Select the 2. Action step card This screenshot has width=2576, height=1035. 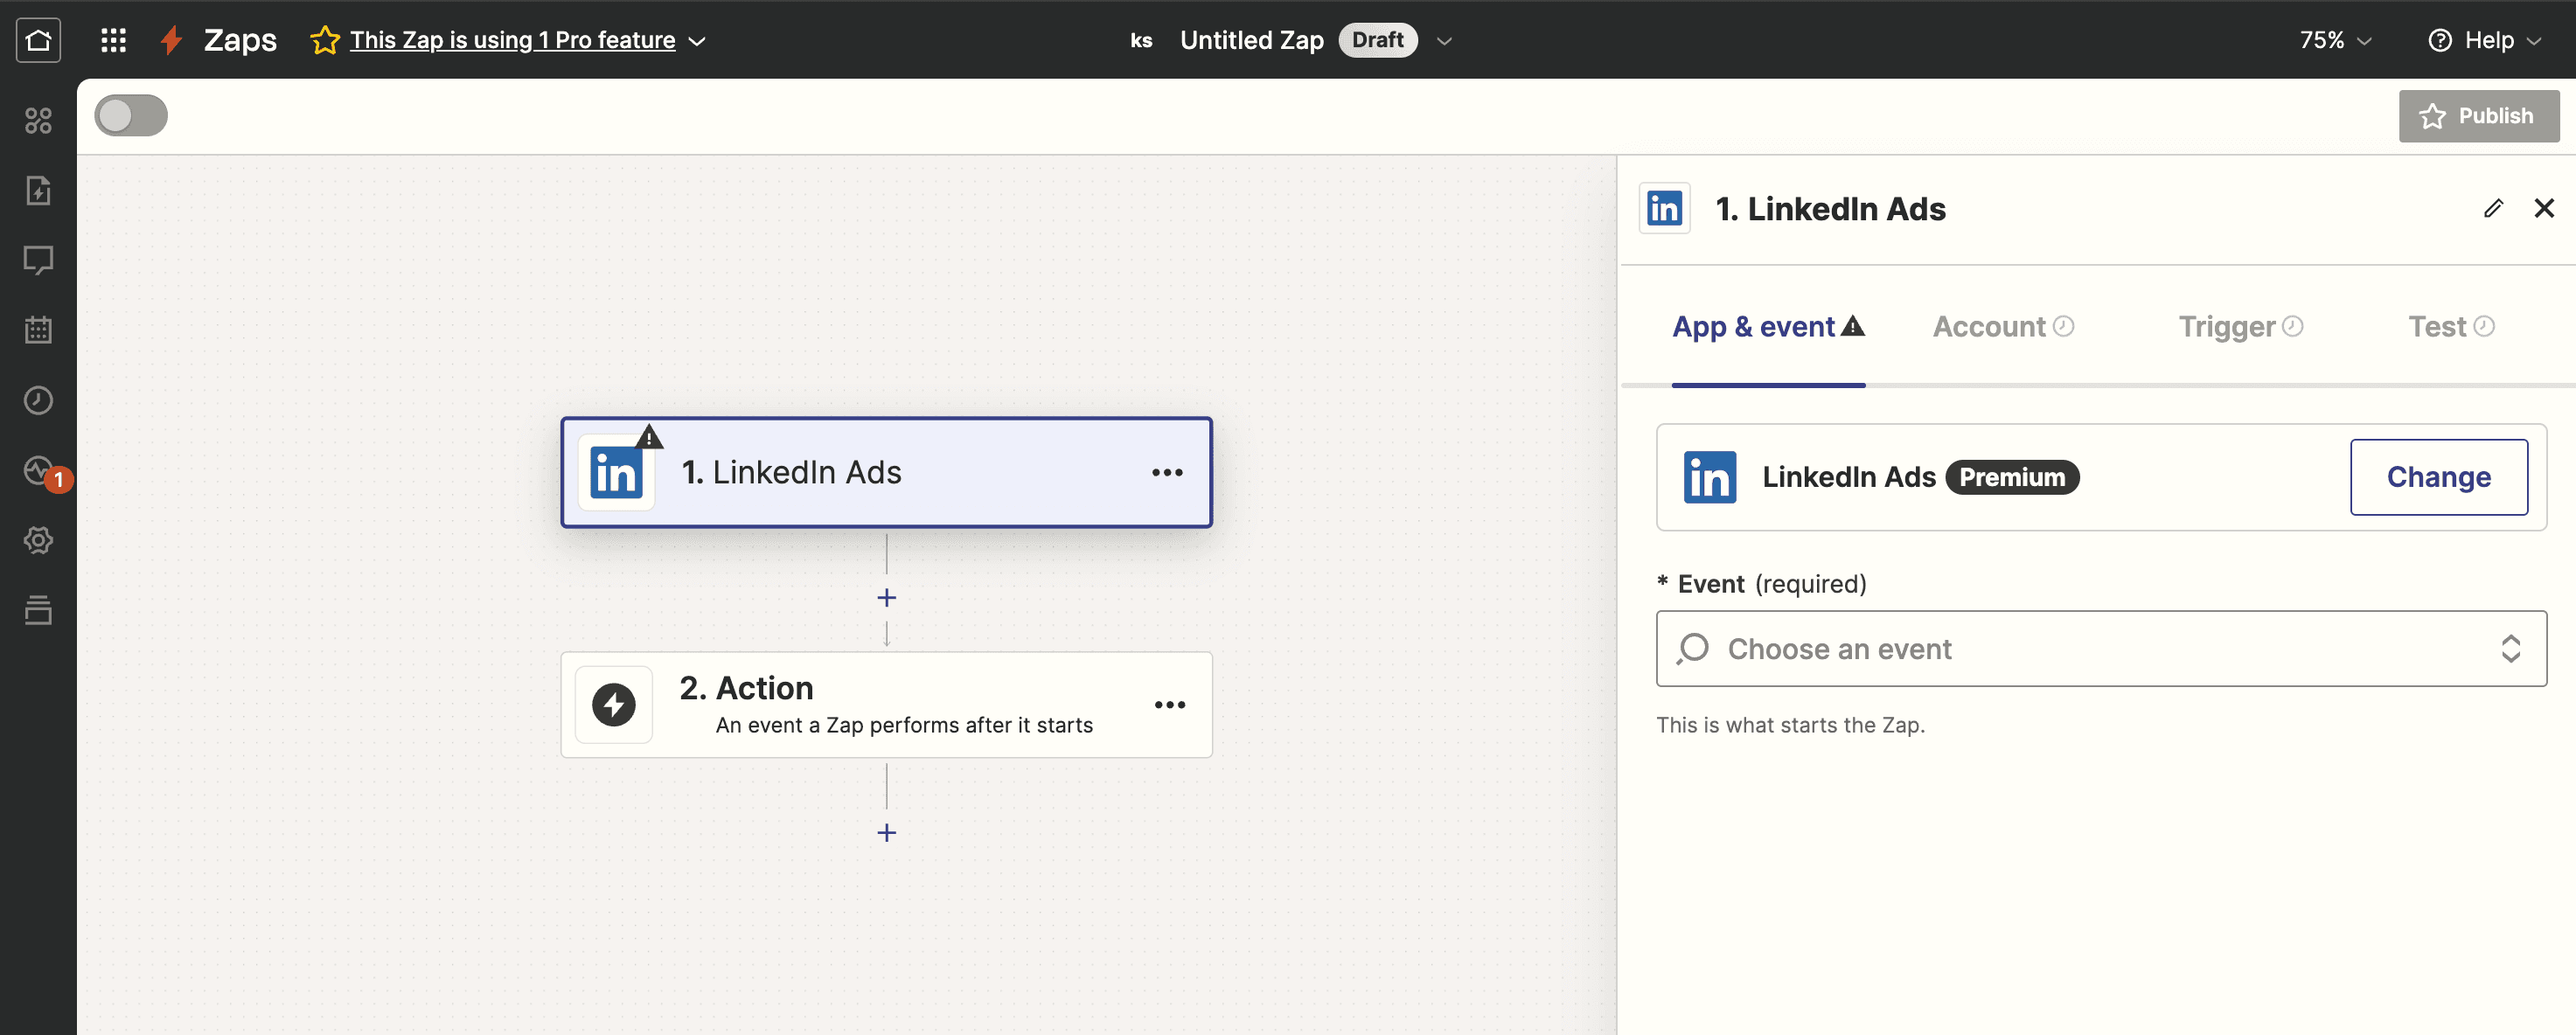886,705
